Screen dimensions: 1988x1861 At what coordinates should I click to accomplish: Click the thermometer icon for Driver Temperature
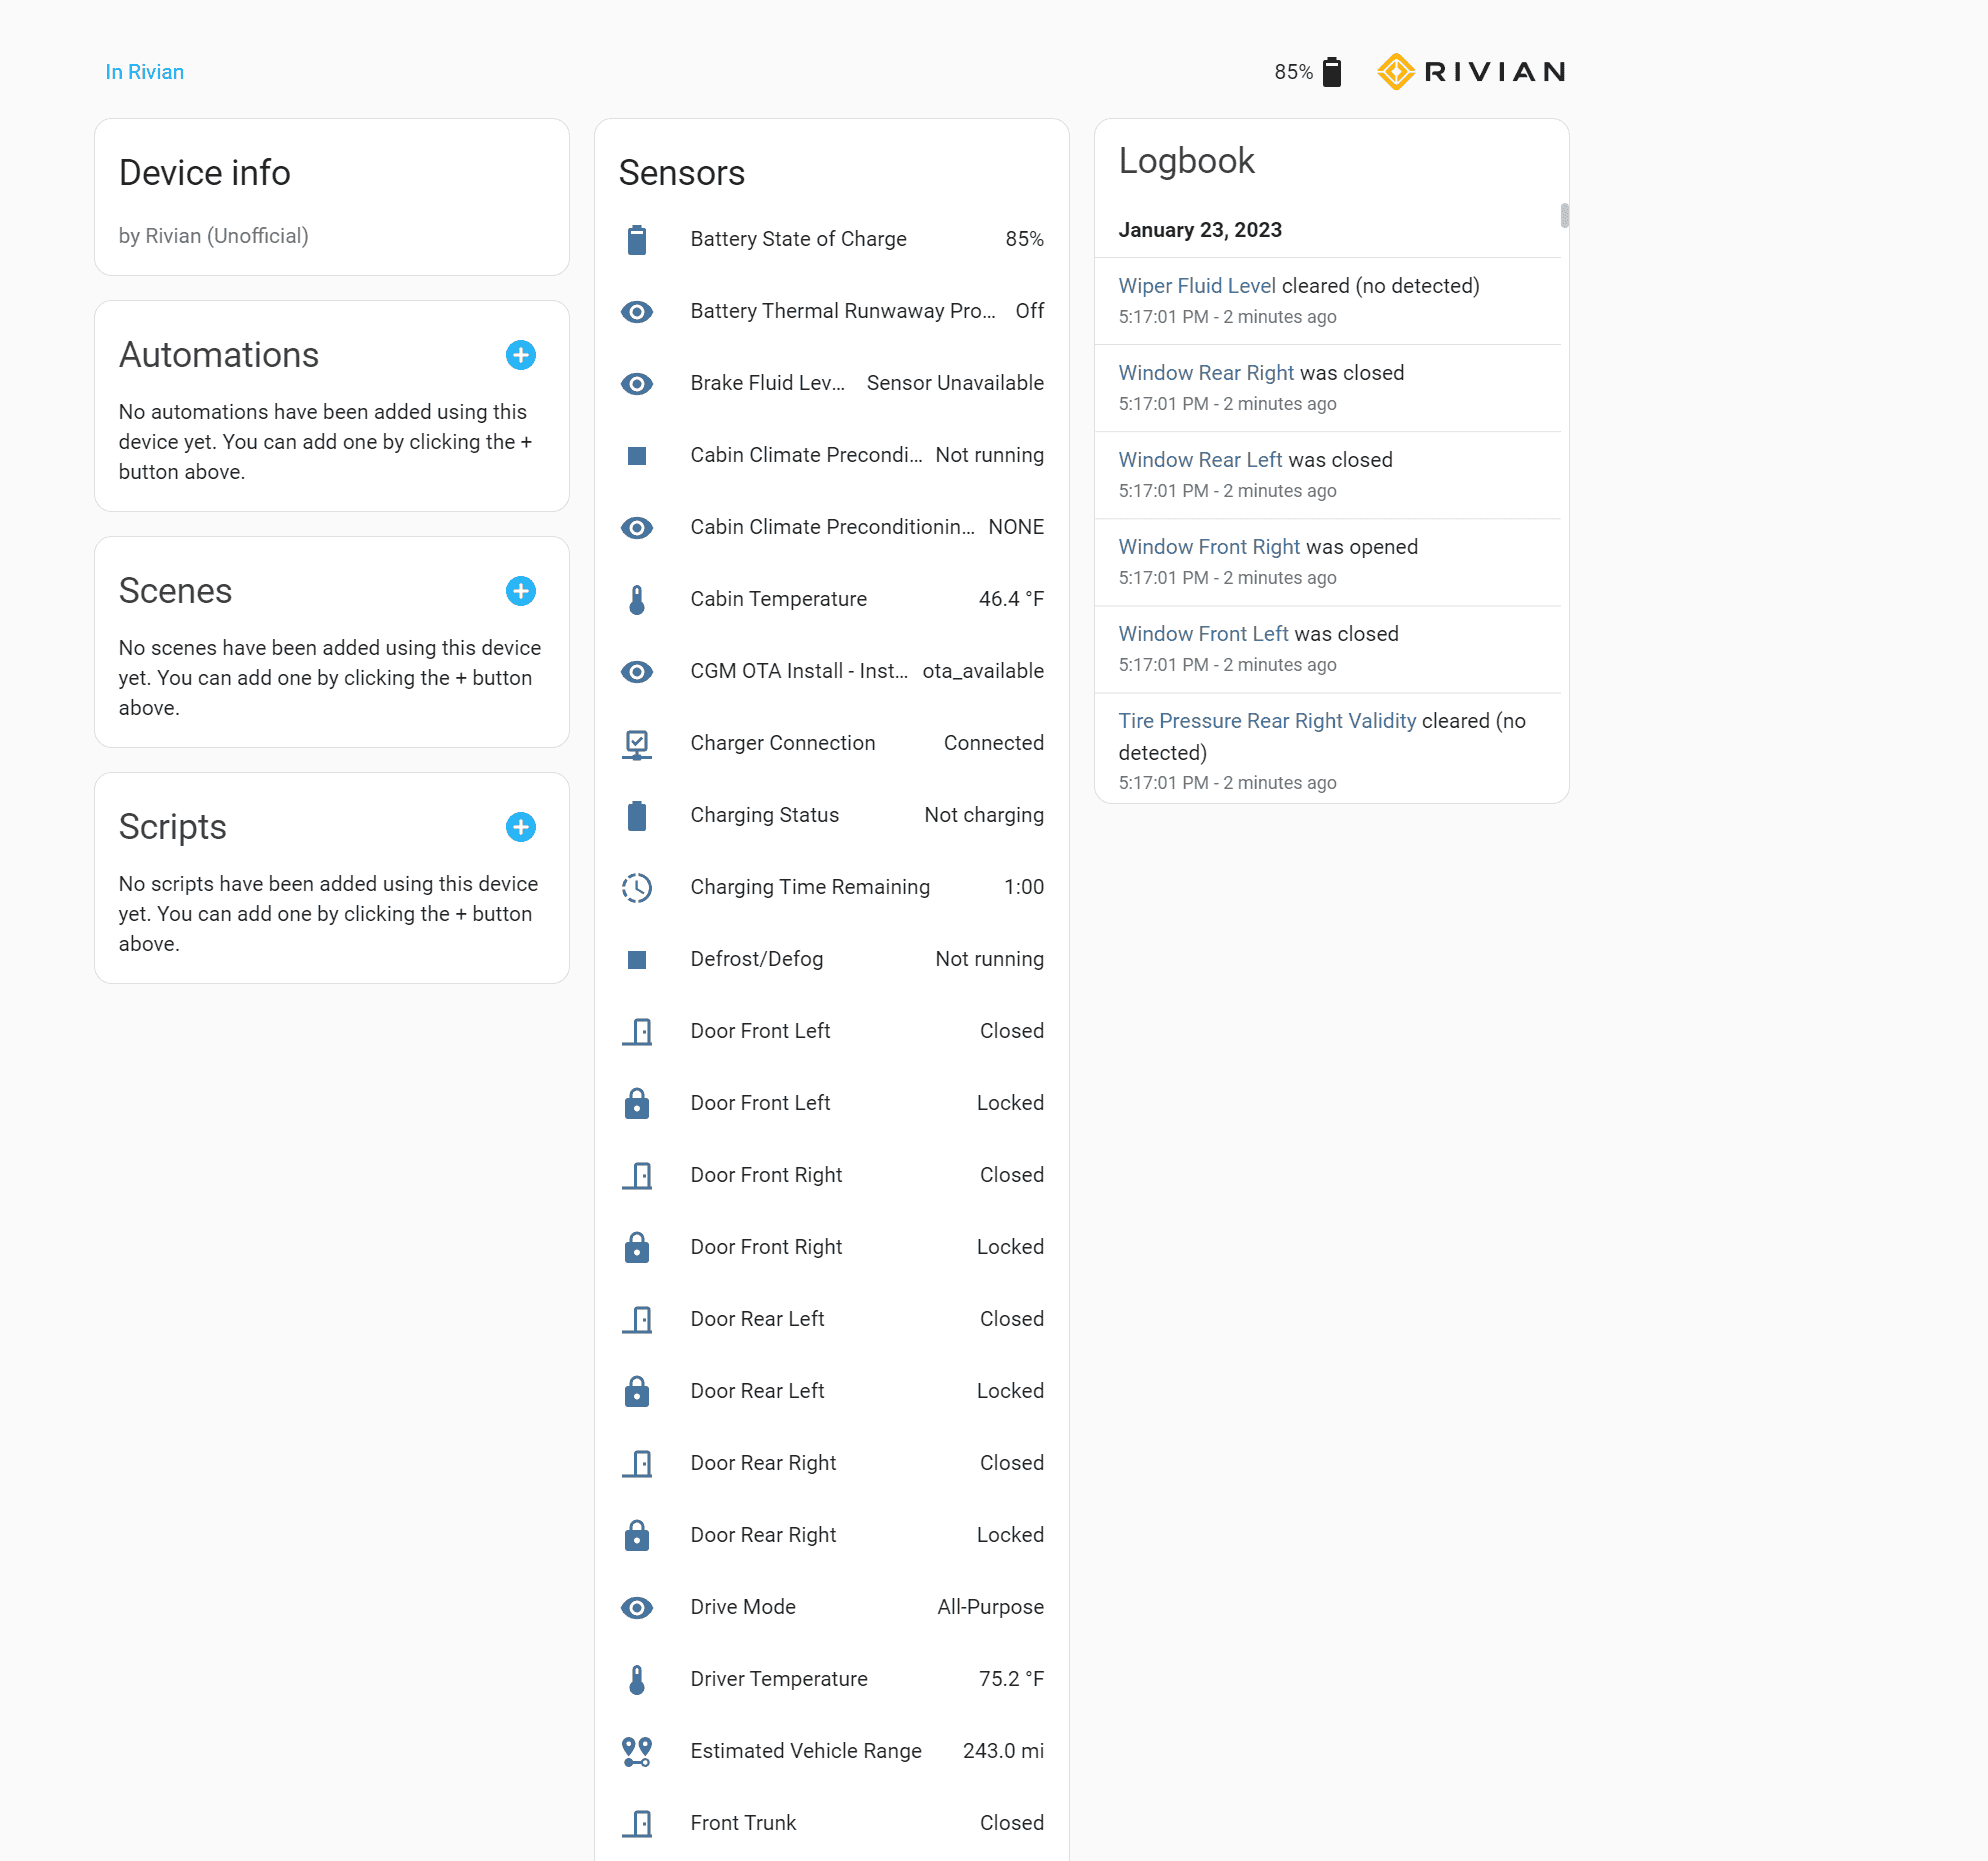point(637,1680)
